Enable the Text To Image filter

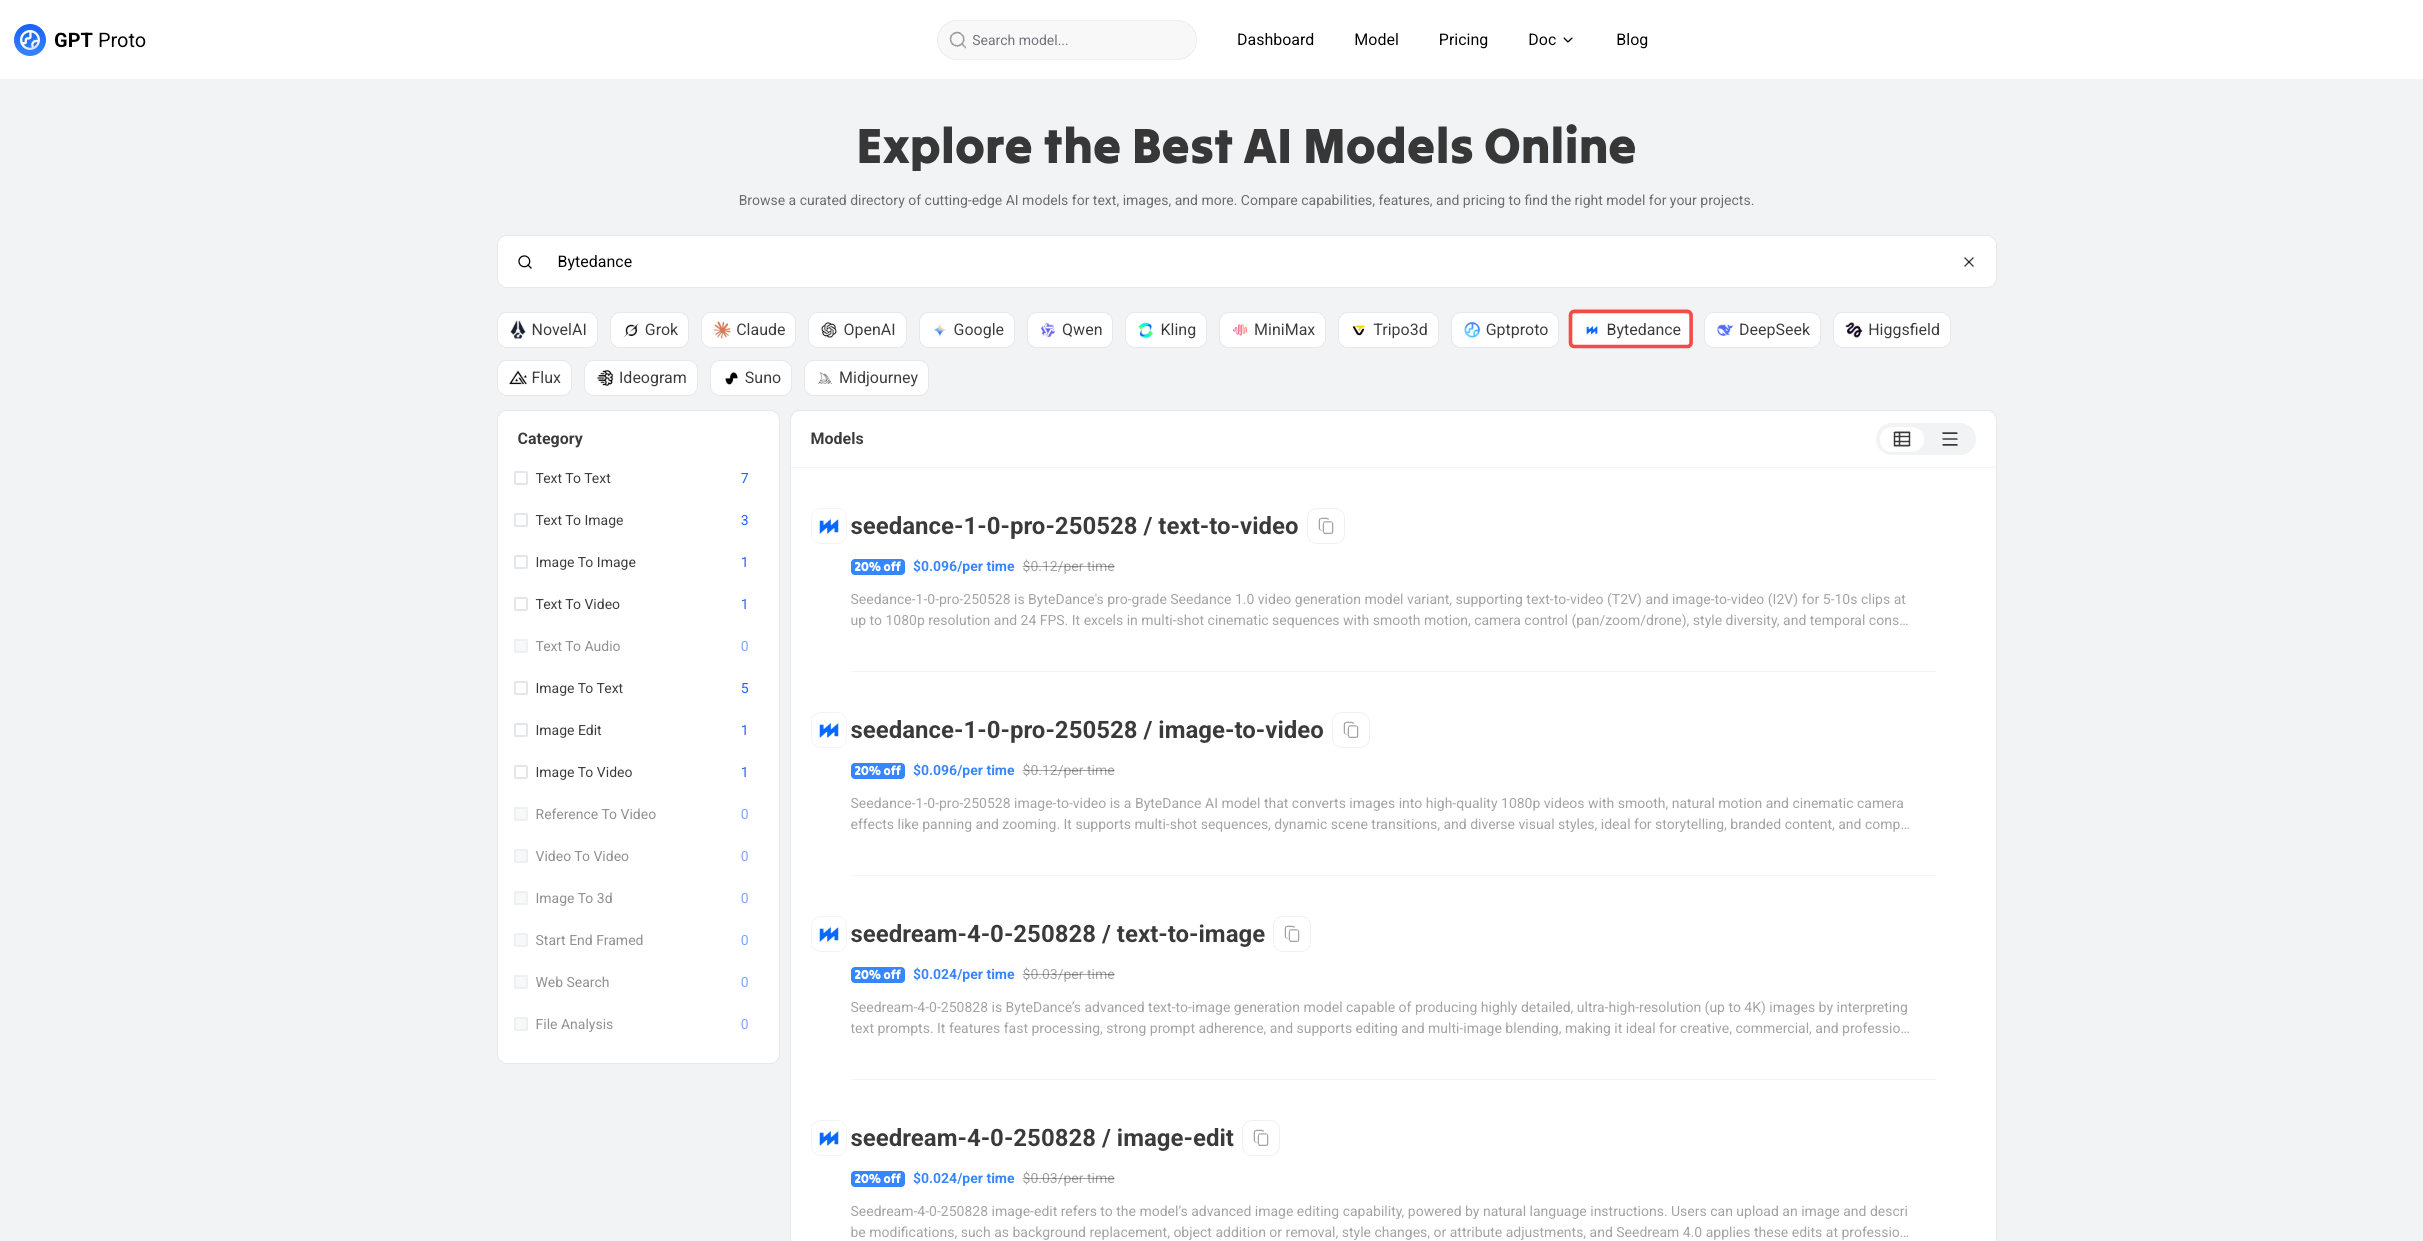tap(521, 520)
